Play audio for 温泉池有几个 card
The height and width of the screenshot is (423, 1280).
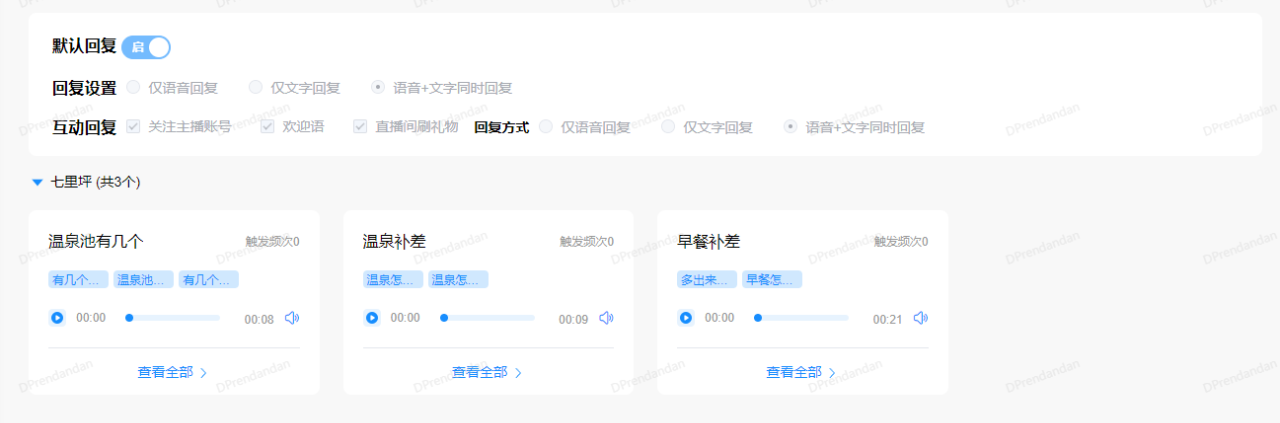point(57,318)
